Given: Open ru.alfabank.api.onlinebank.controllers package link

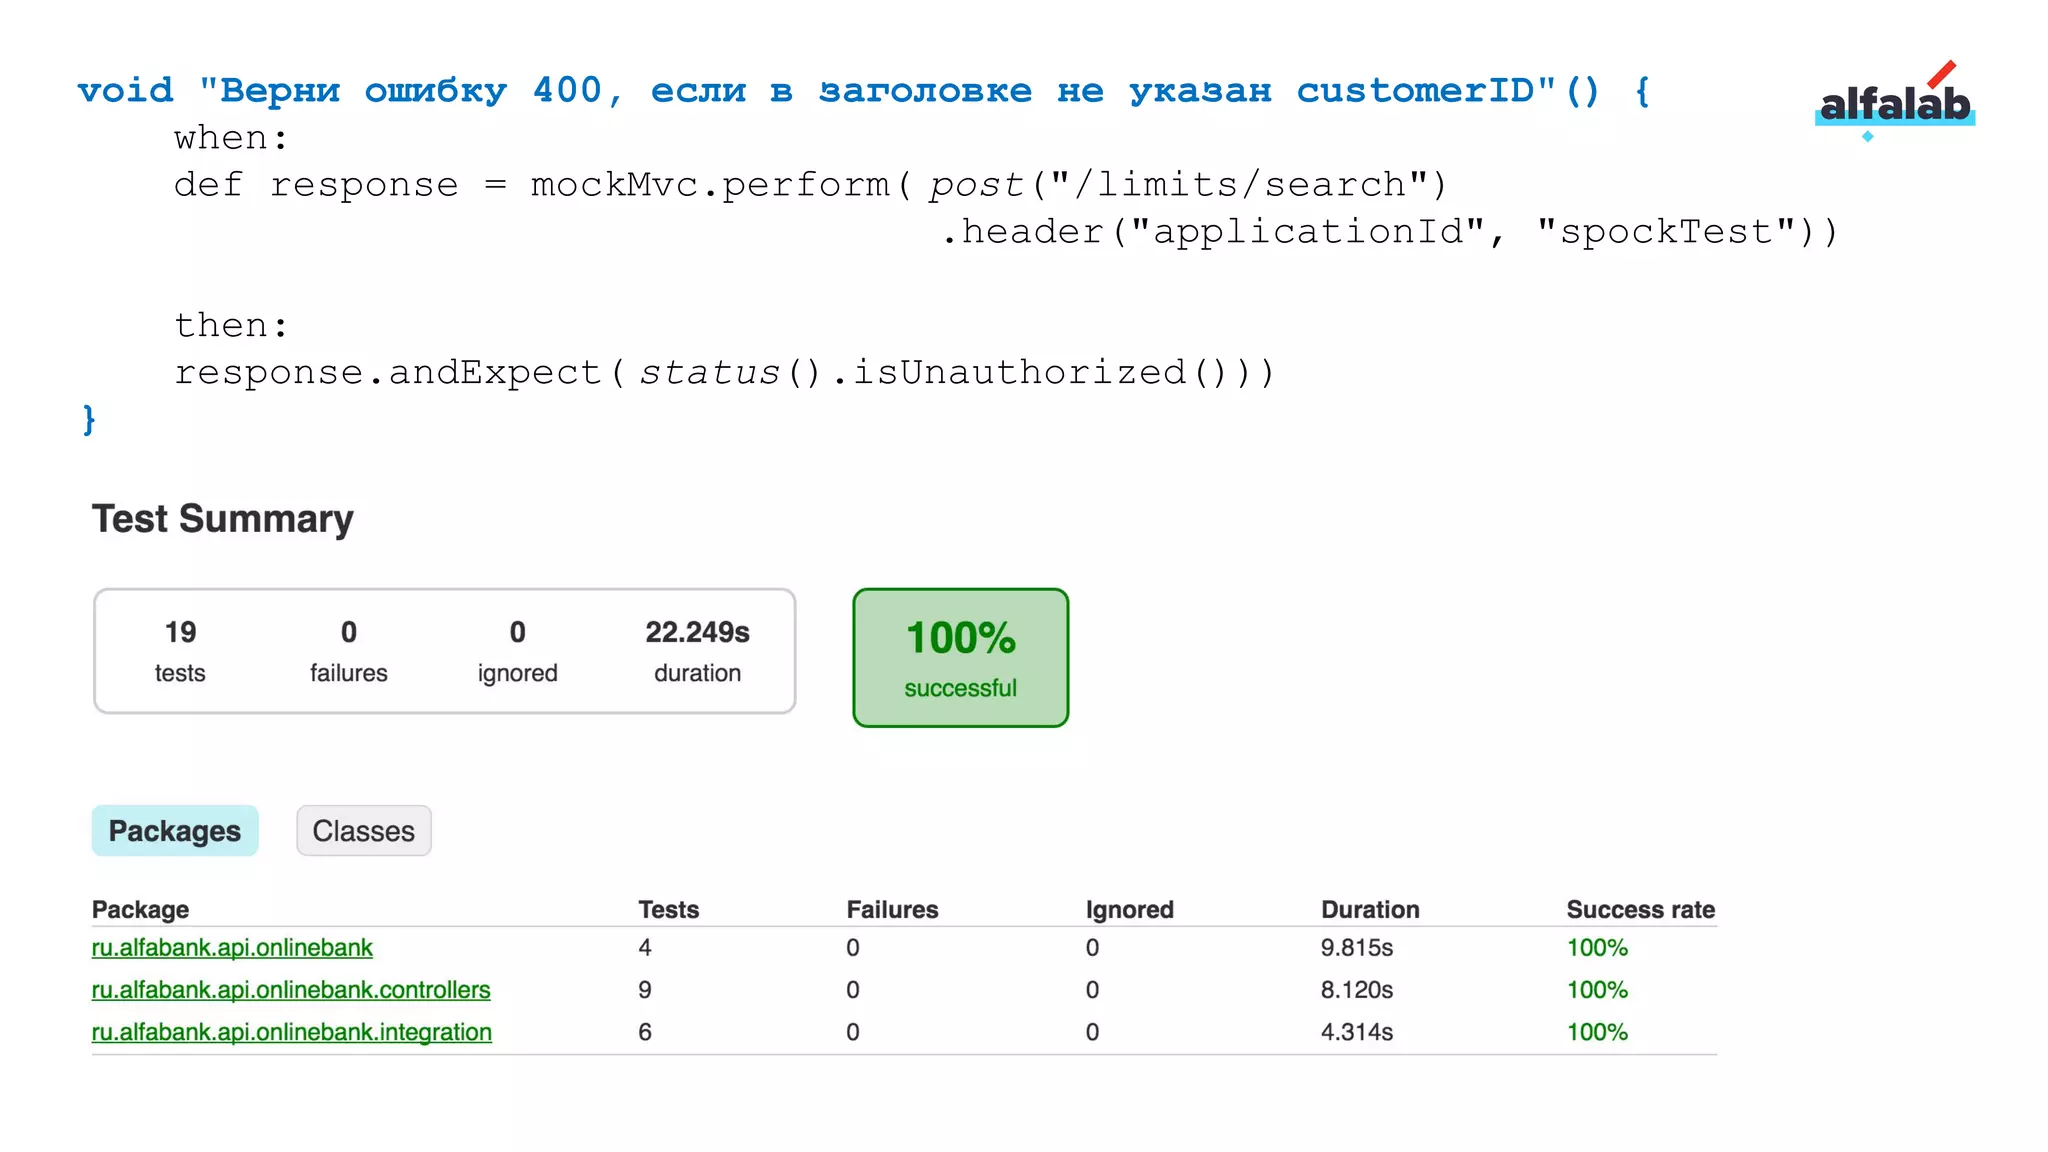Looking at the screenshot, I should pos(291,989).
